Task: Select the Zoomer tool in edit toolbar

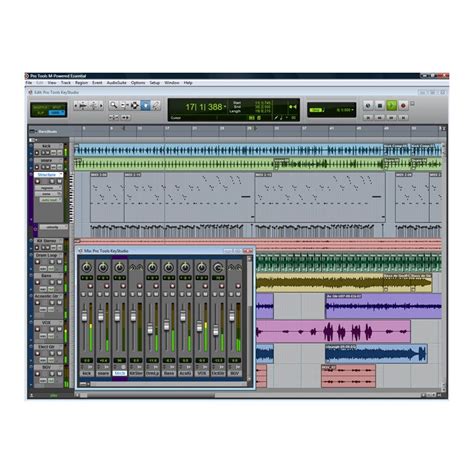Action: click(x=114, y=105)
